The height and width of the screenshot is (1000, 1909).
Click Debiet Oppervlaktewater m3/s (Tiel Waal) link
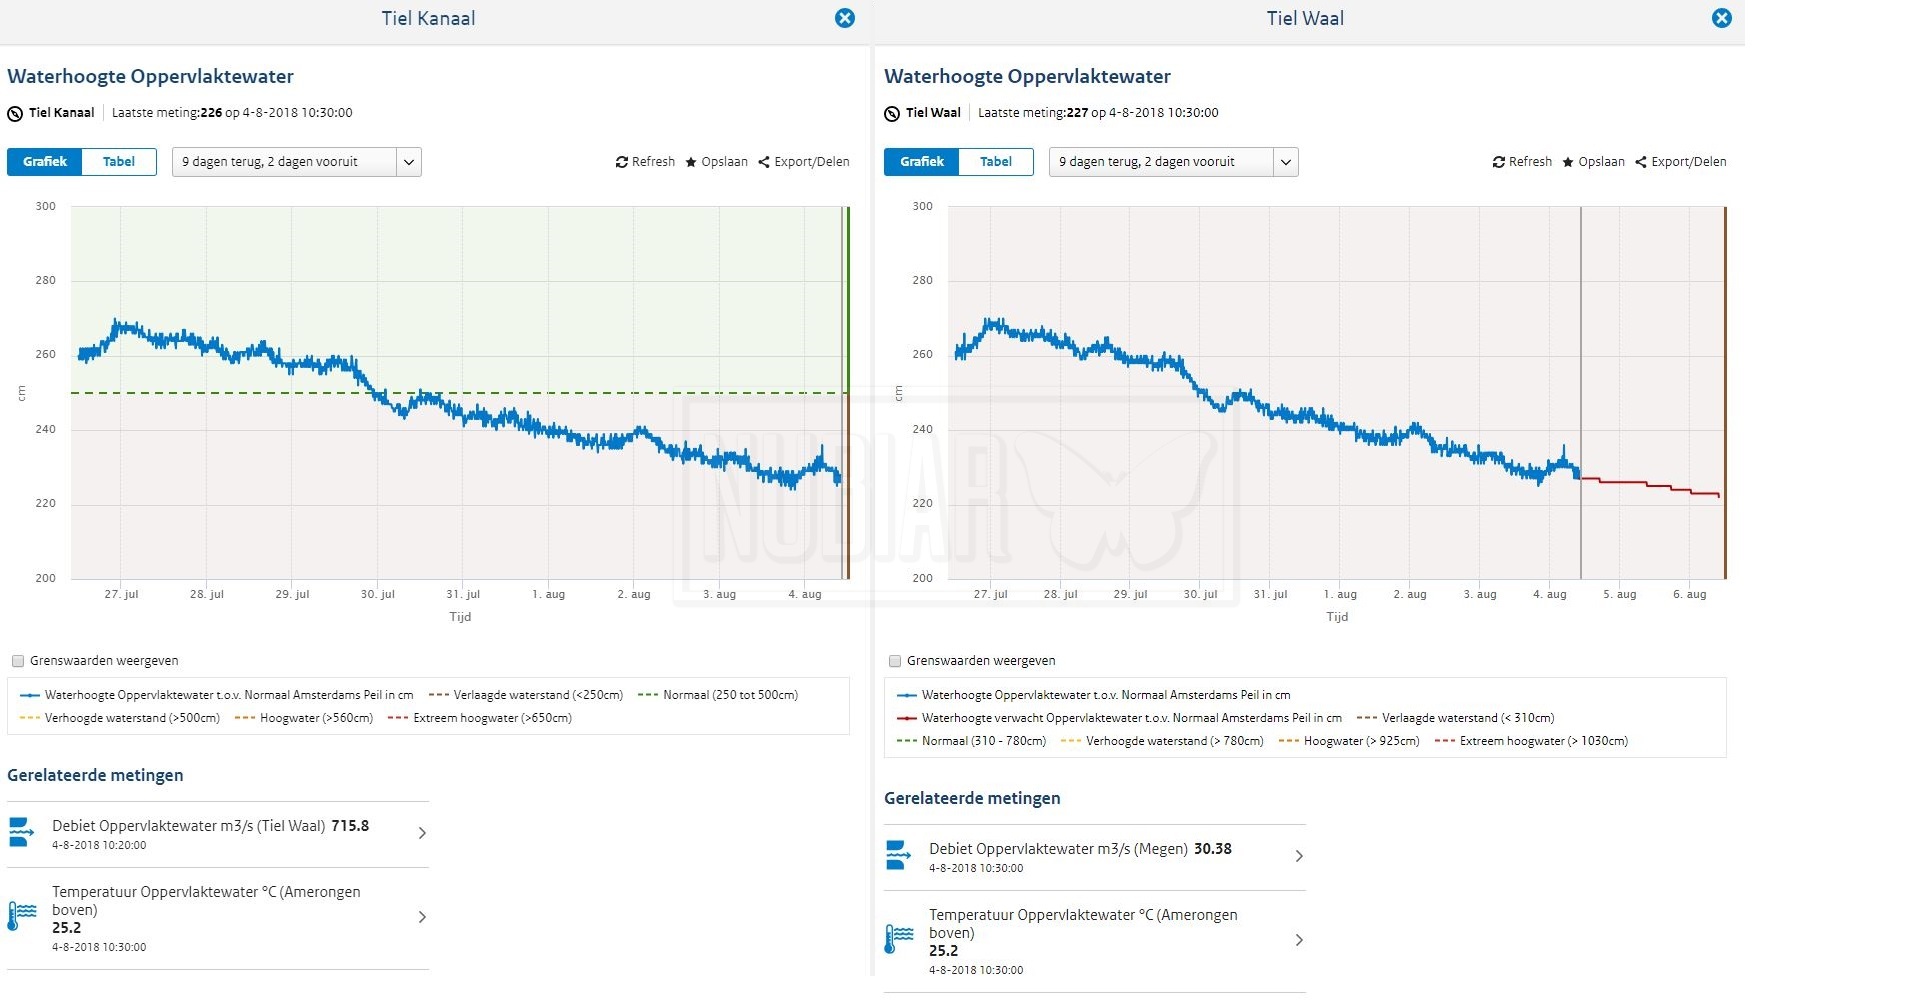coord(188,826)
